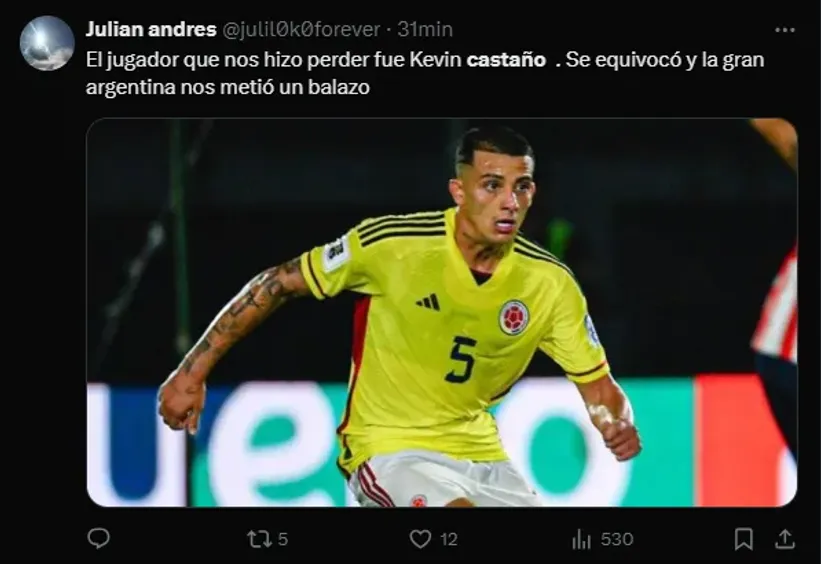This screenshot has height=564, width=821.
Task: Click the number 5 on the jersey
Action: coord(461,359)
